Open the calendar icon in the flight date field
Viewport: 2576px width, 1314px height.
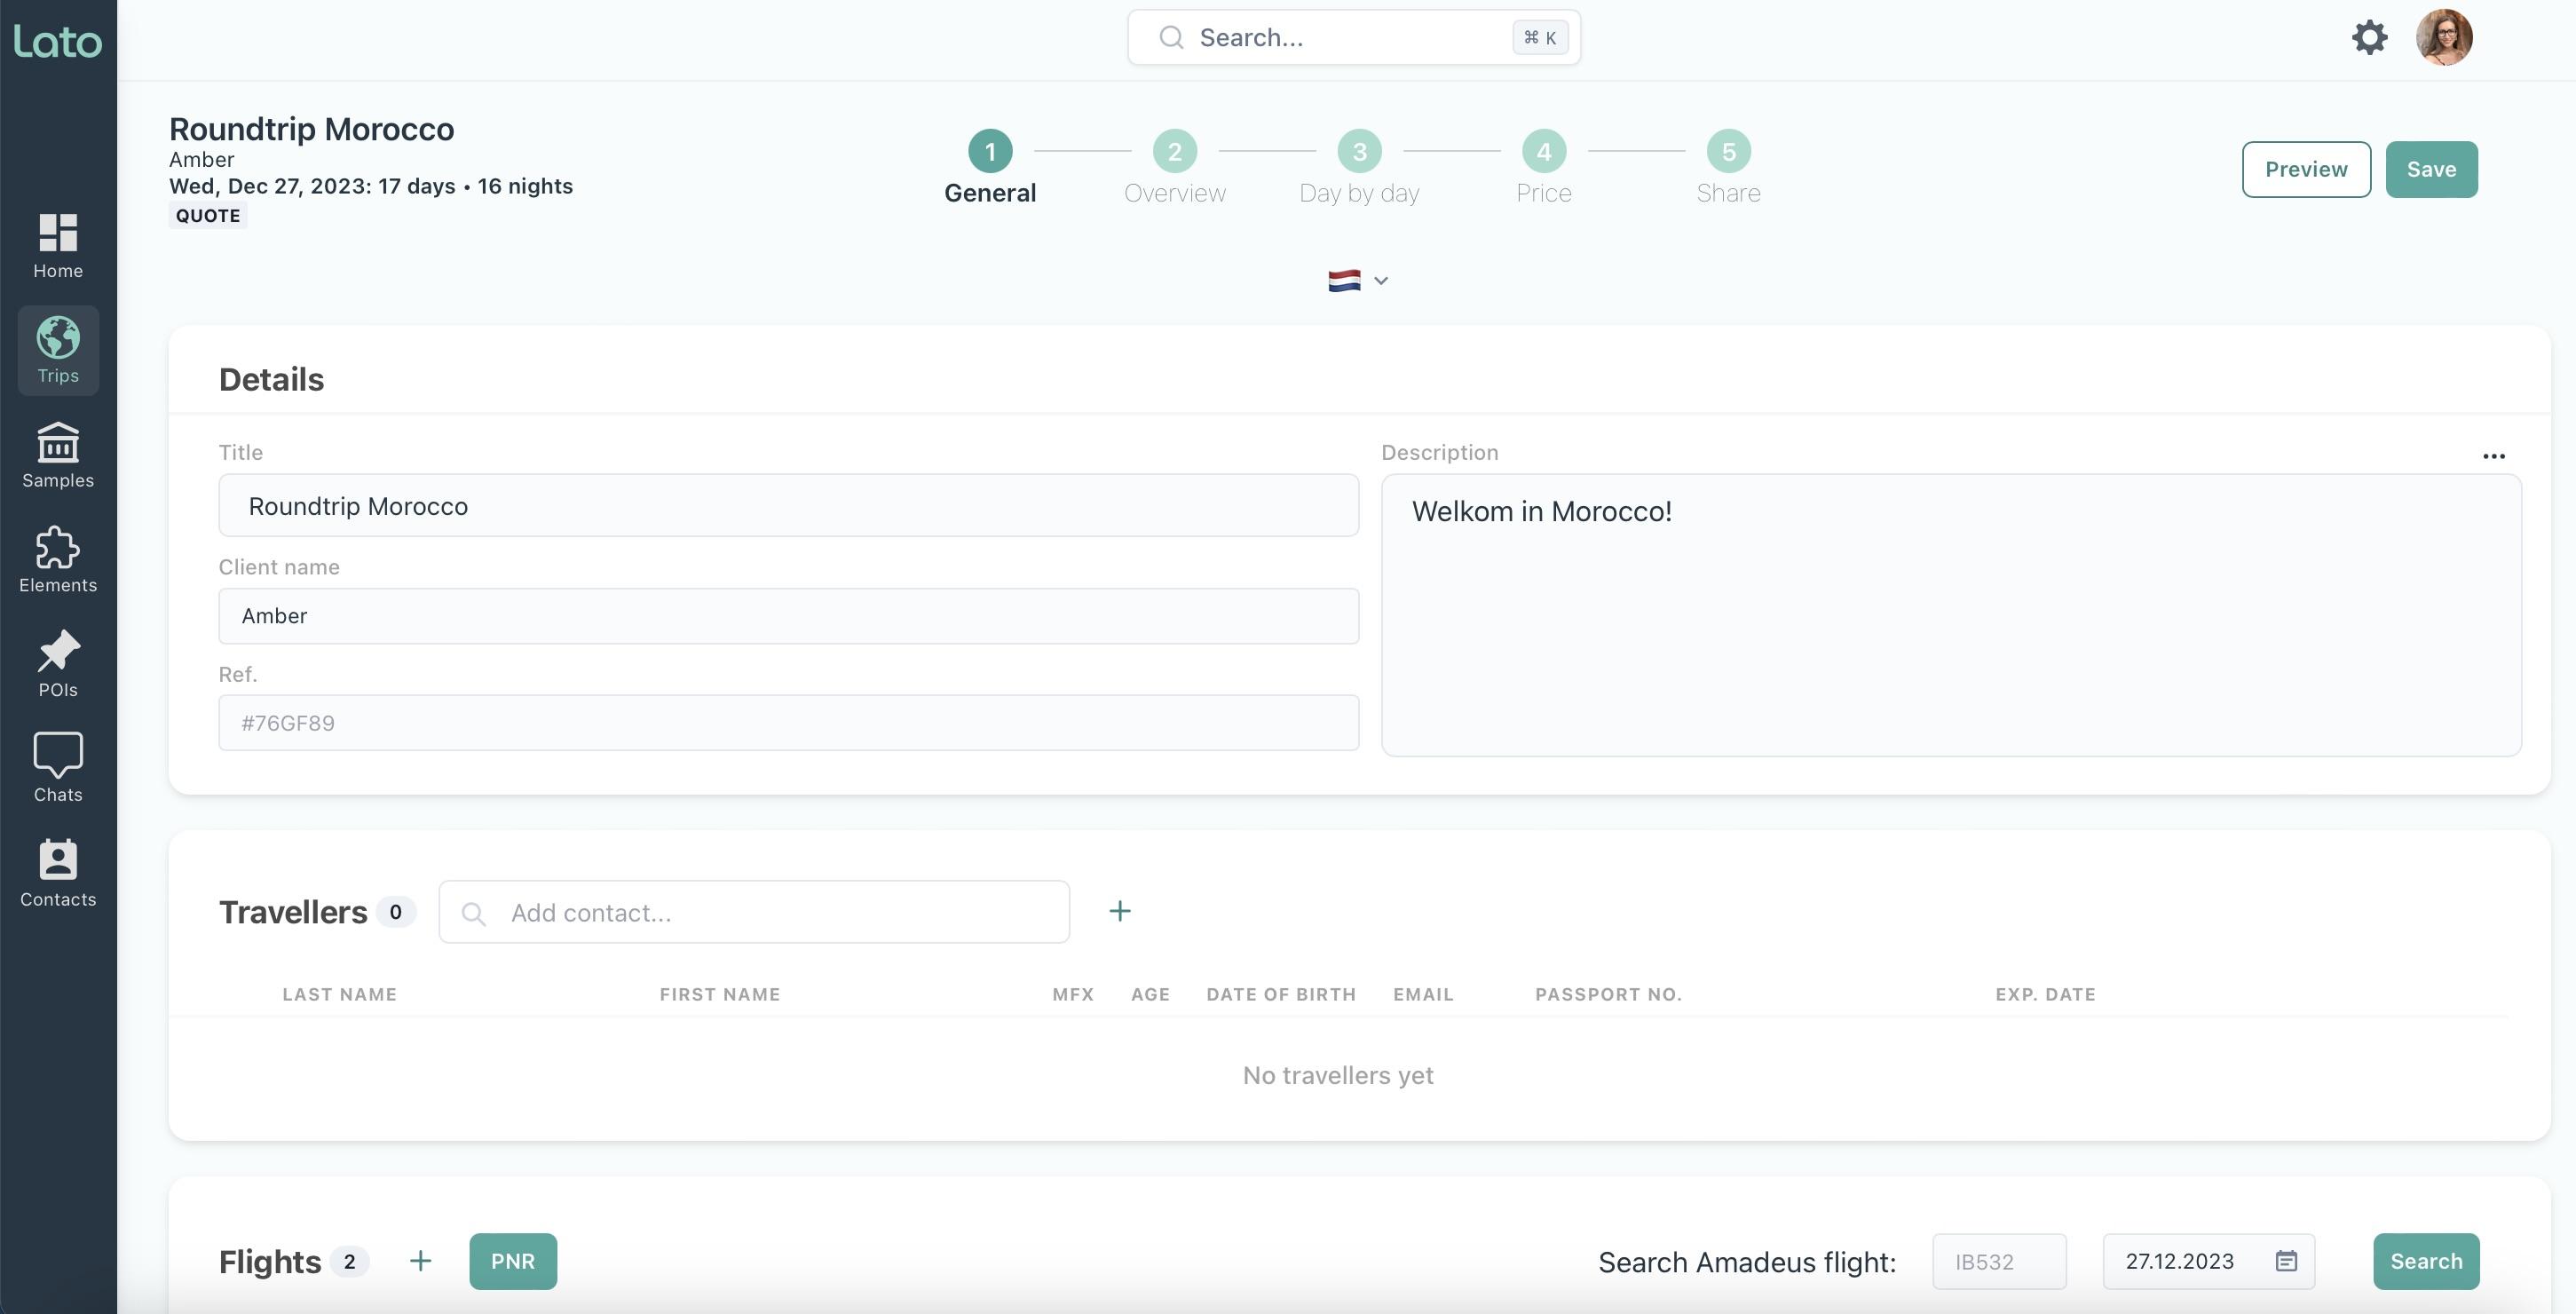pos(2286,1261)
